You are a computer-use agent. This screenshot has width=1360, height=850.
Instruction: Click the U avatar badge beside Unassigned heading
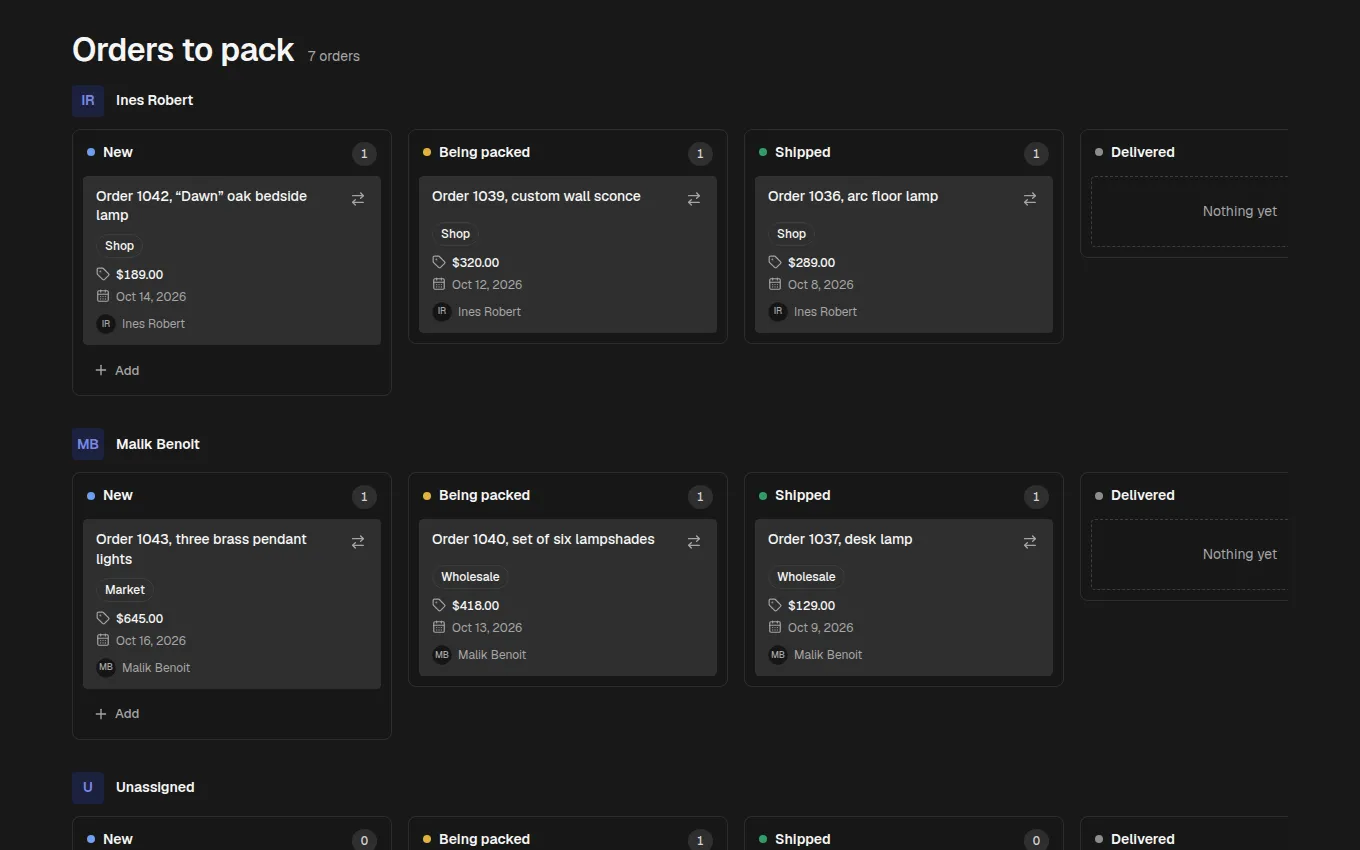point(88,787)
